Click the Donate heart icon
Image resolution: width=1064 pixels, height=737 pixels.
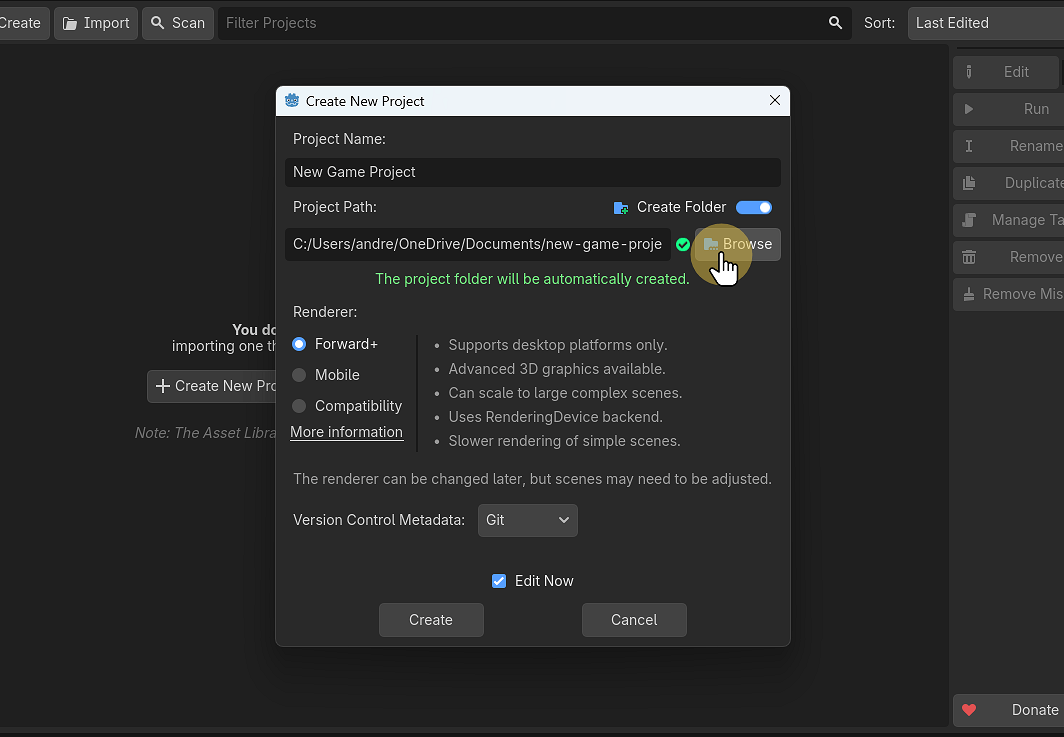pyautogui.click(x=970, y=710)
